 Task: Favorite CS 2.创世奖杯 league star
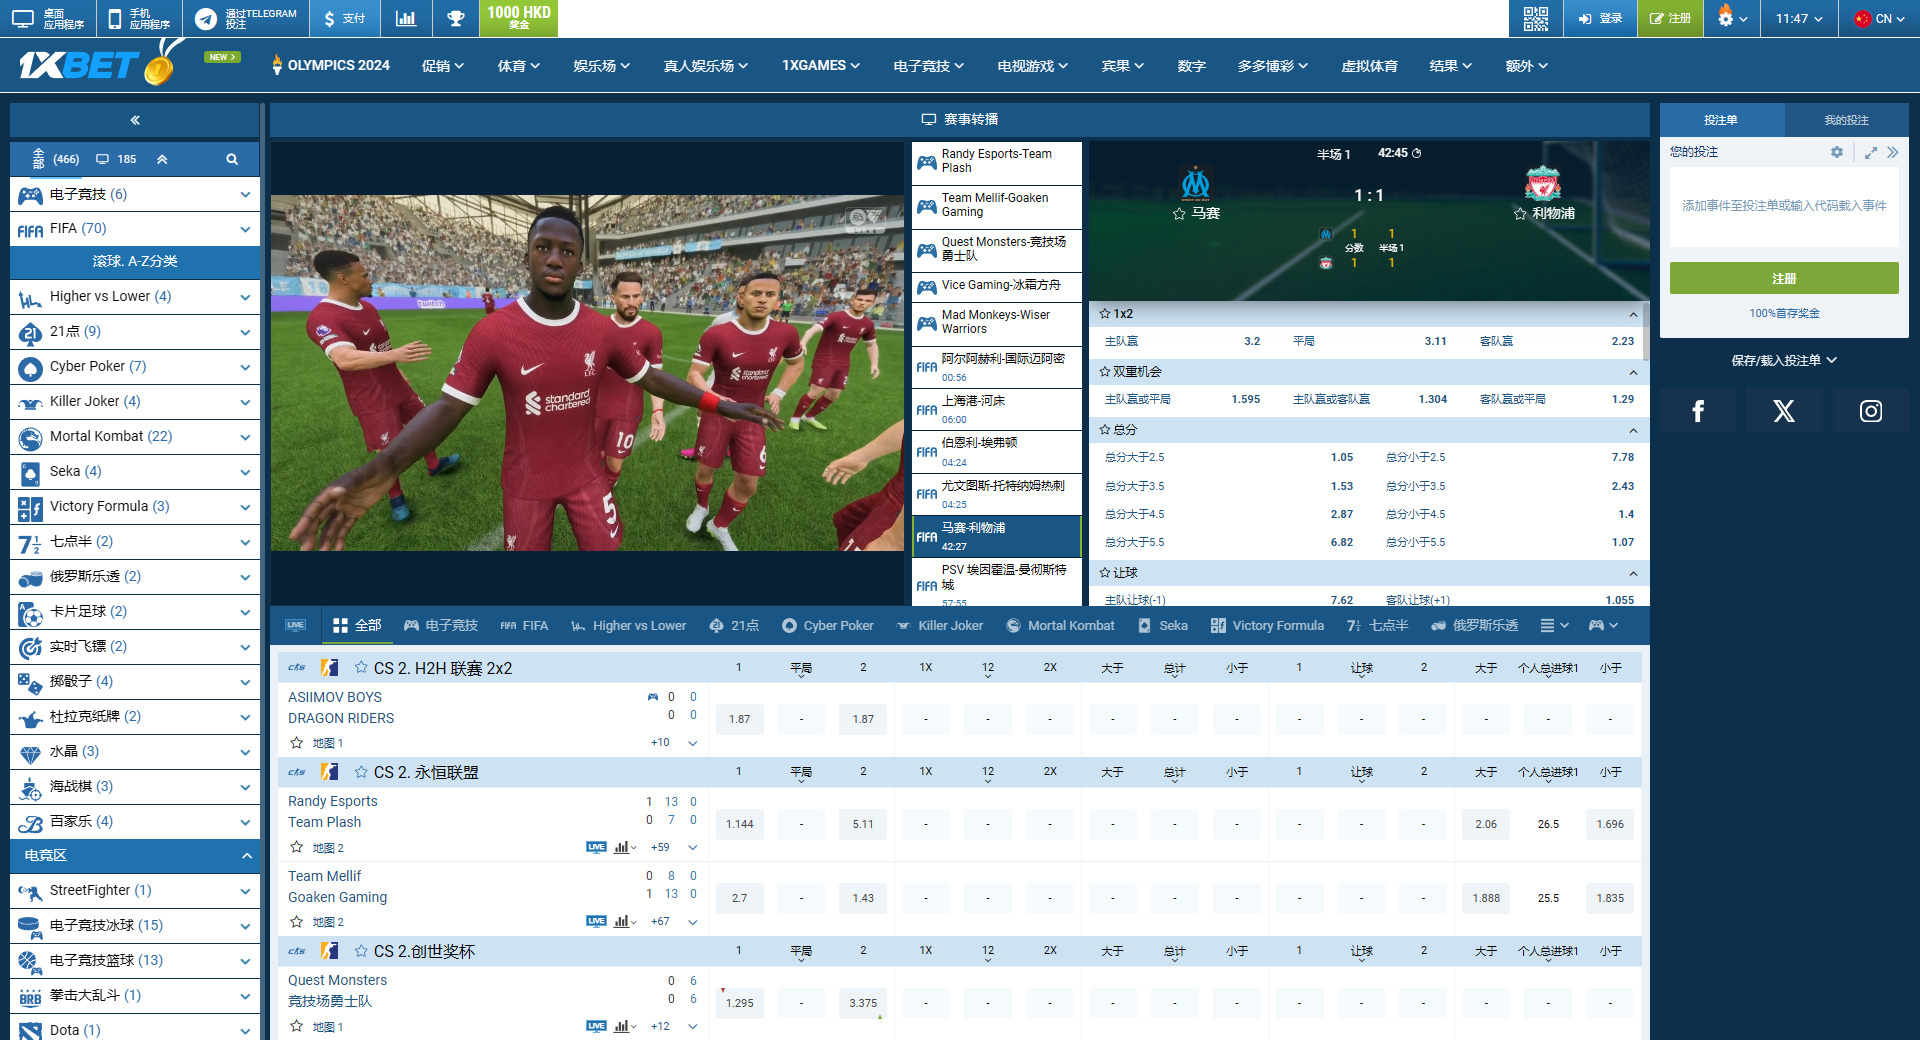click(x=361, y=951)
